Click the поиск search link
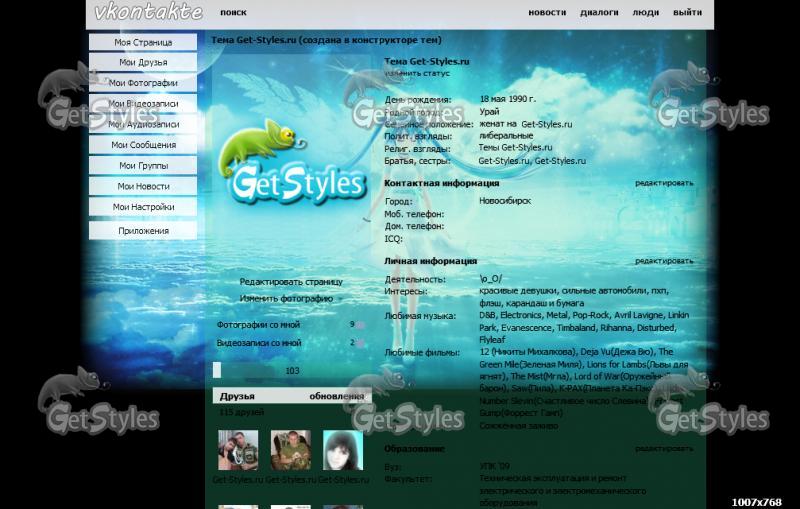Image resolution: width=800 pixels, height=509 pixels. pyautogui.click(x=233, y=13)
